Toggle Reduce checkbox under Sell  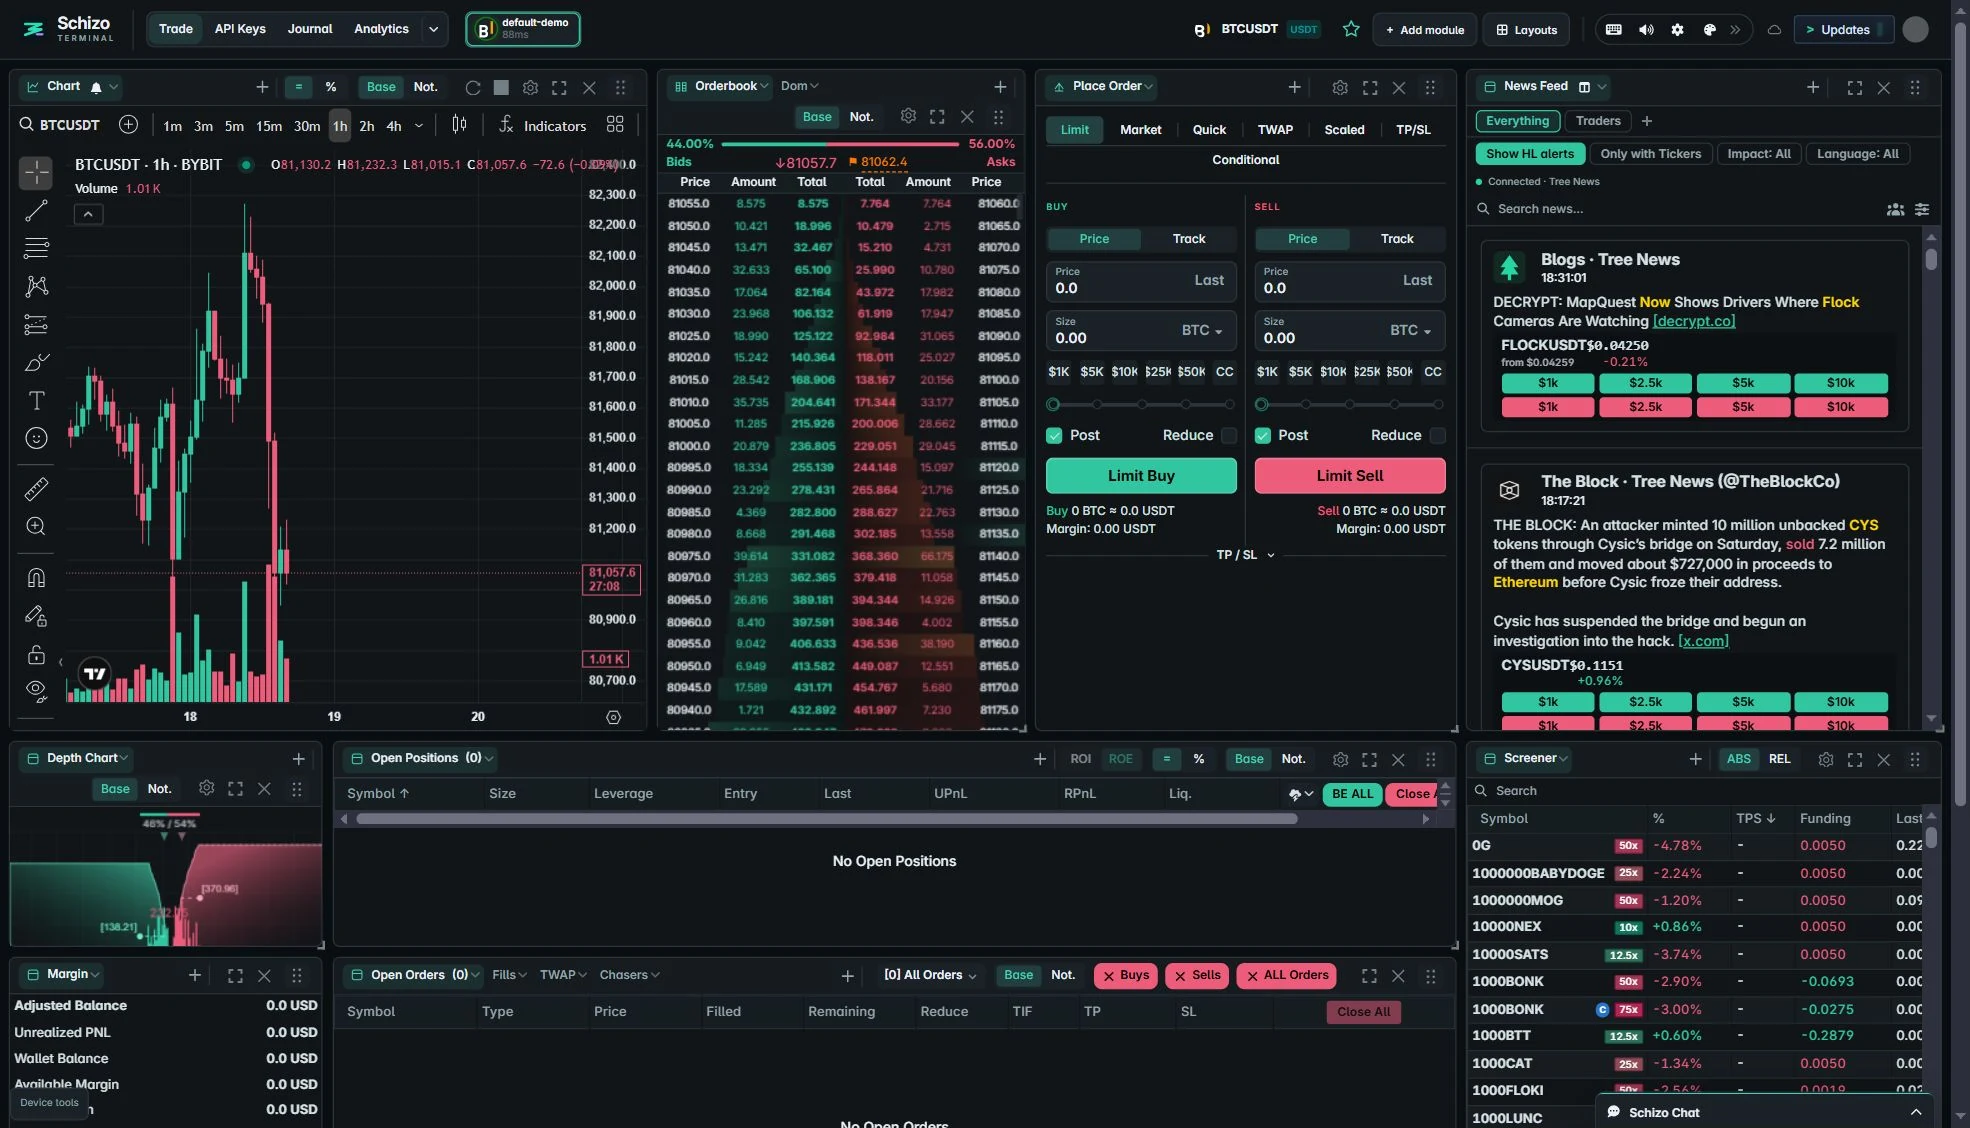coord(1437,435)
